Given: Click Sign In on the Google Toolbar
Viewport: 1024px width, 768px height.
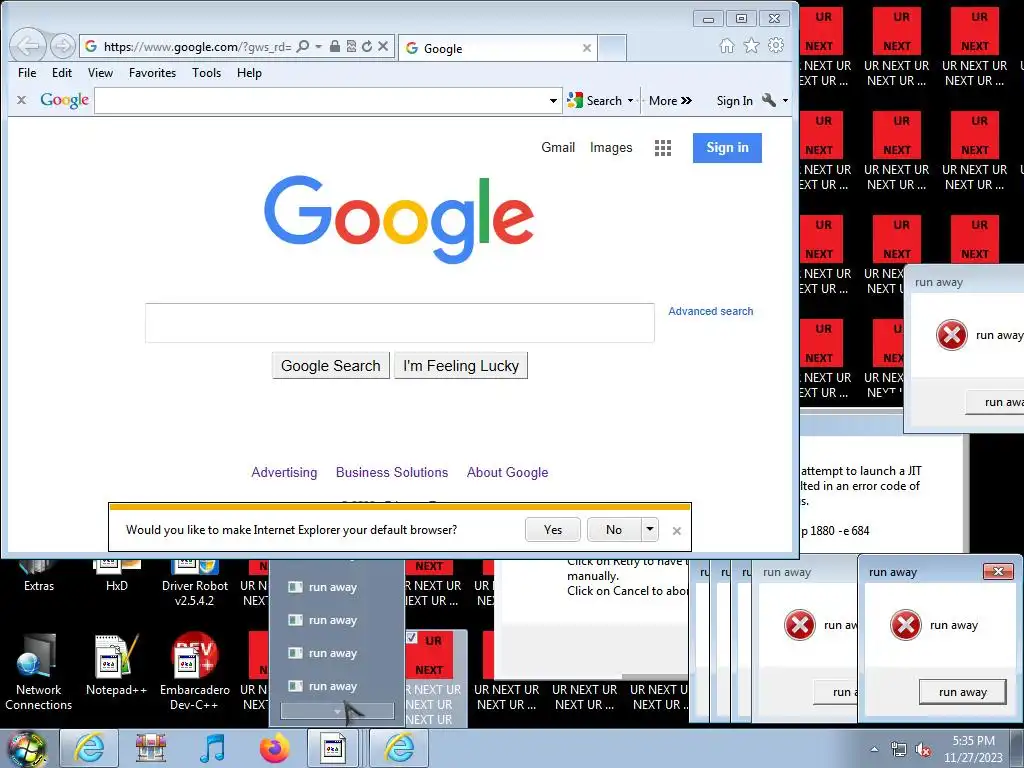Looking at the screenshot, I should (734, 101).
